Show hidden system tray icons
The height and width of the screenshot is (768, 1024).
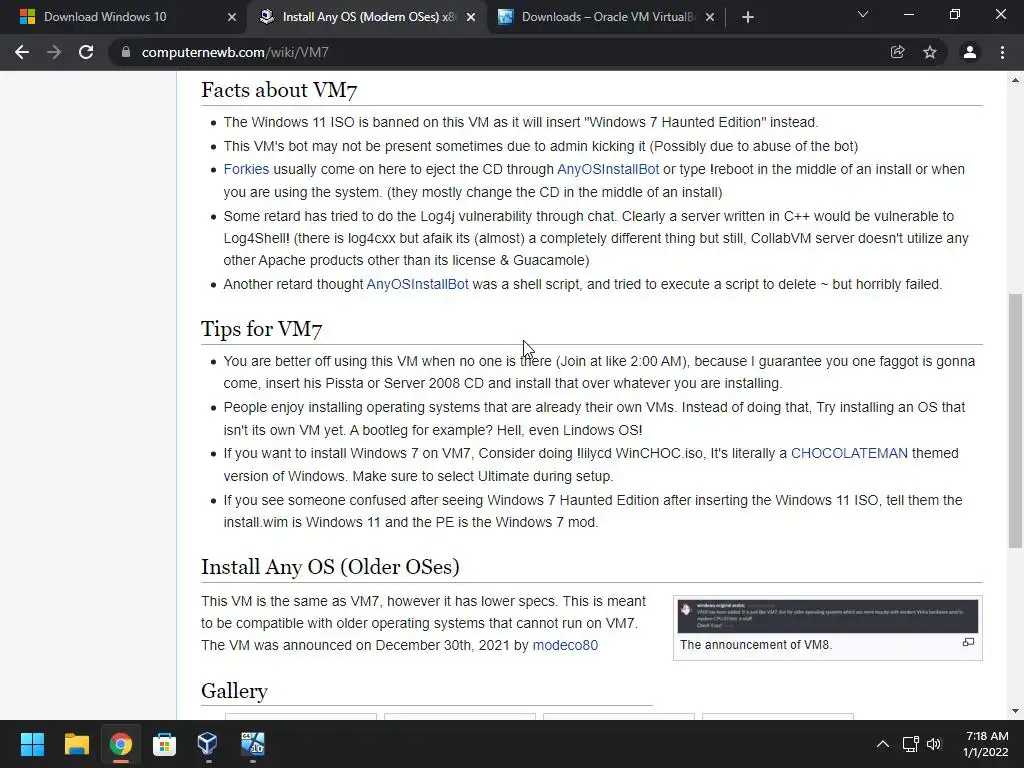(882, 744)
